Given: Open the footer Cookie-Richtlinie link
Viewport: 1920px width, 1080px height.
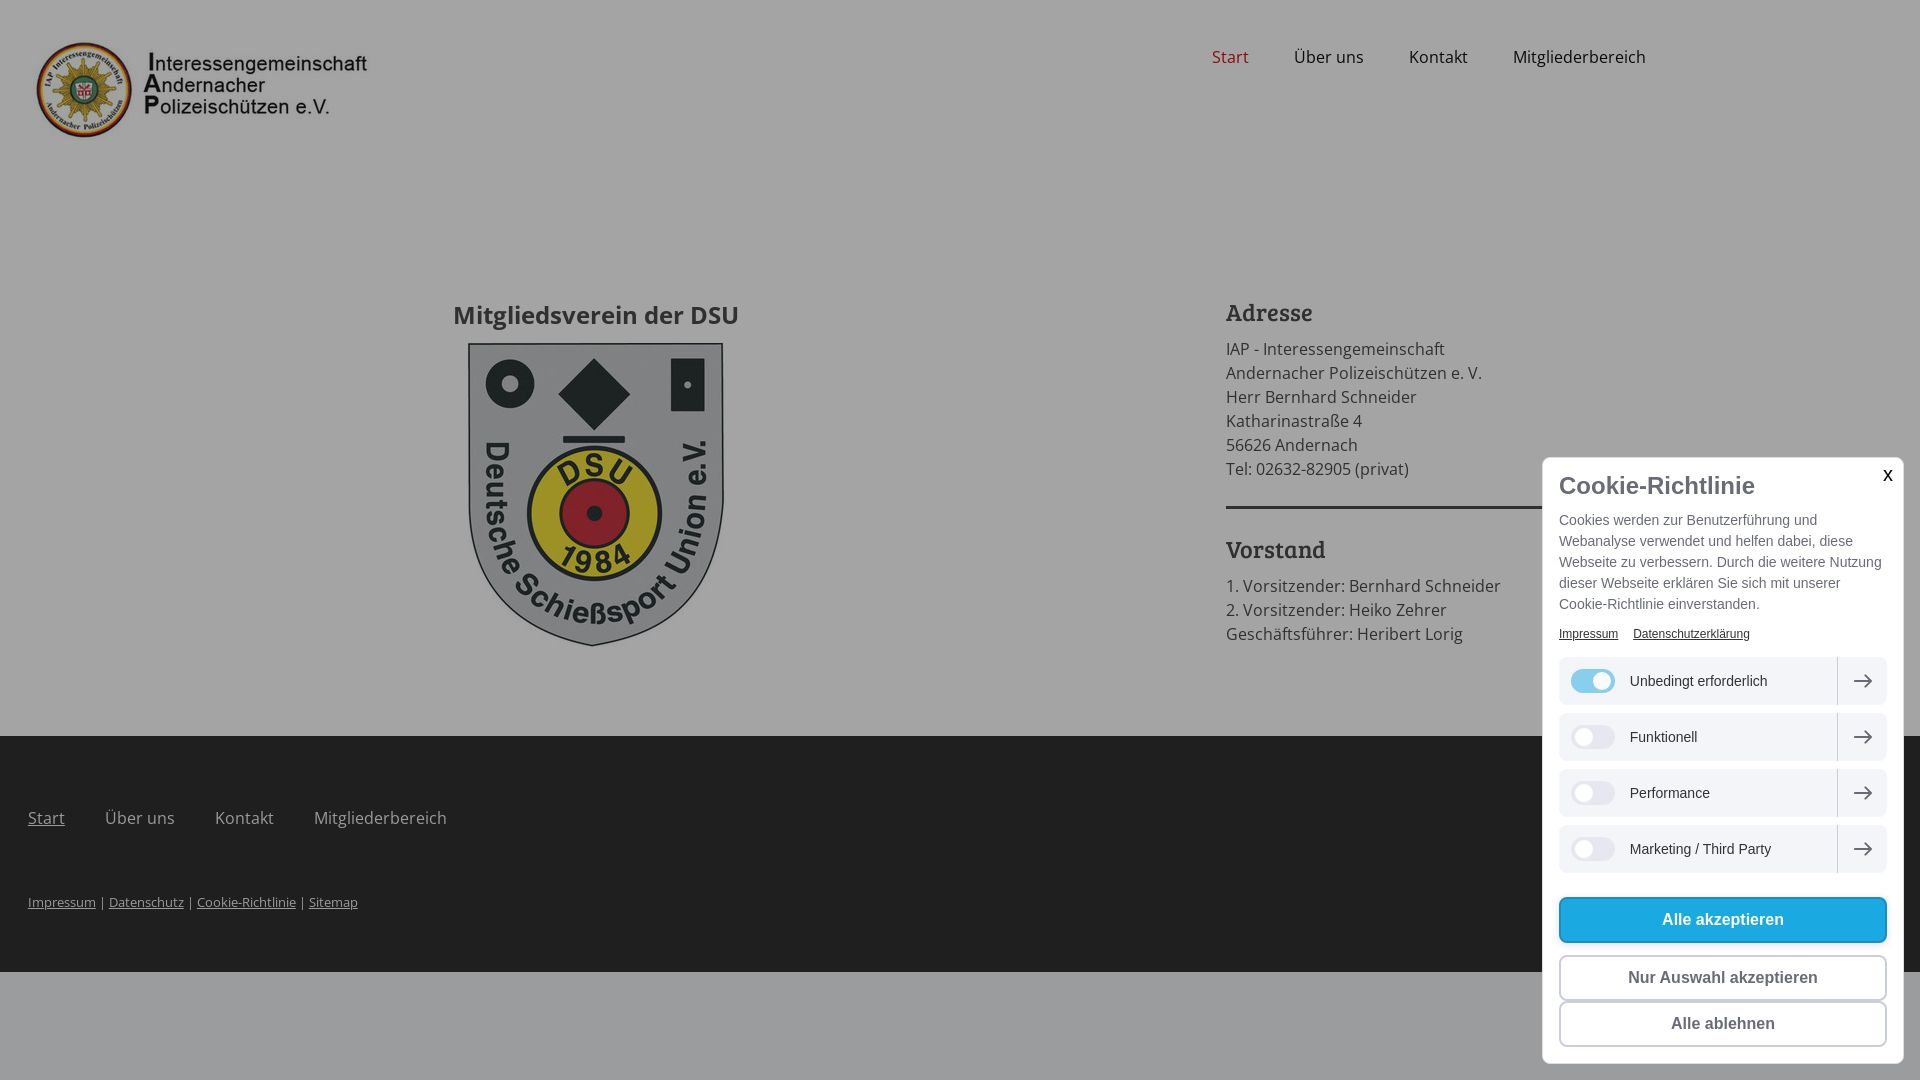Looking at the screenshot, I should (x=246, y=902).
